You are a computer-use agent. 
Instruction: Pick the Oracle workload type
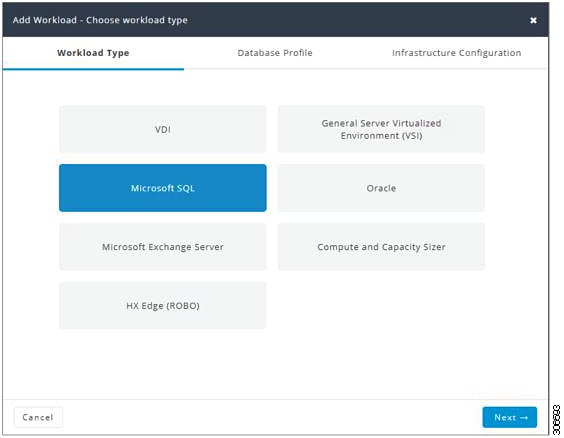pos(381,188)
